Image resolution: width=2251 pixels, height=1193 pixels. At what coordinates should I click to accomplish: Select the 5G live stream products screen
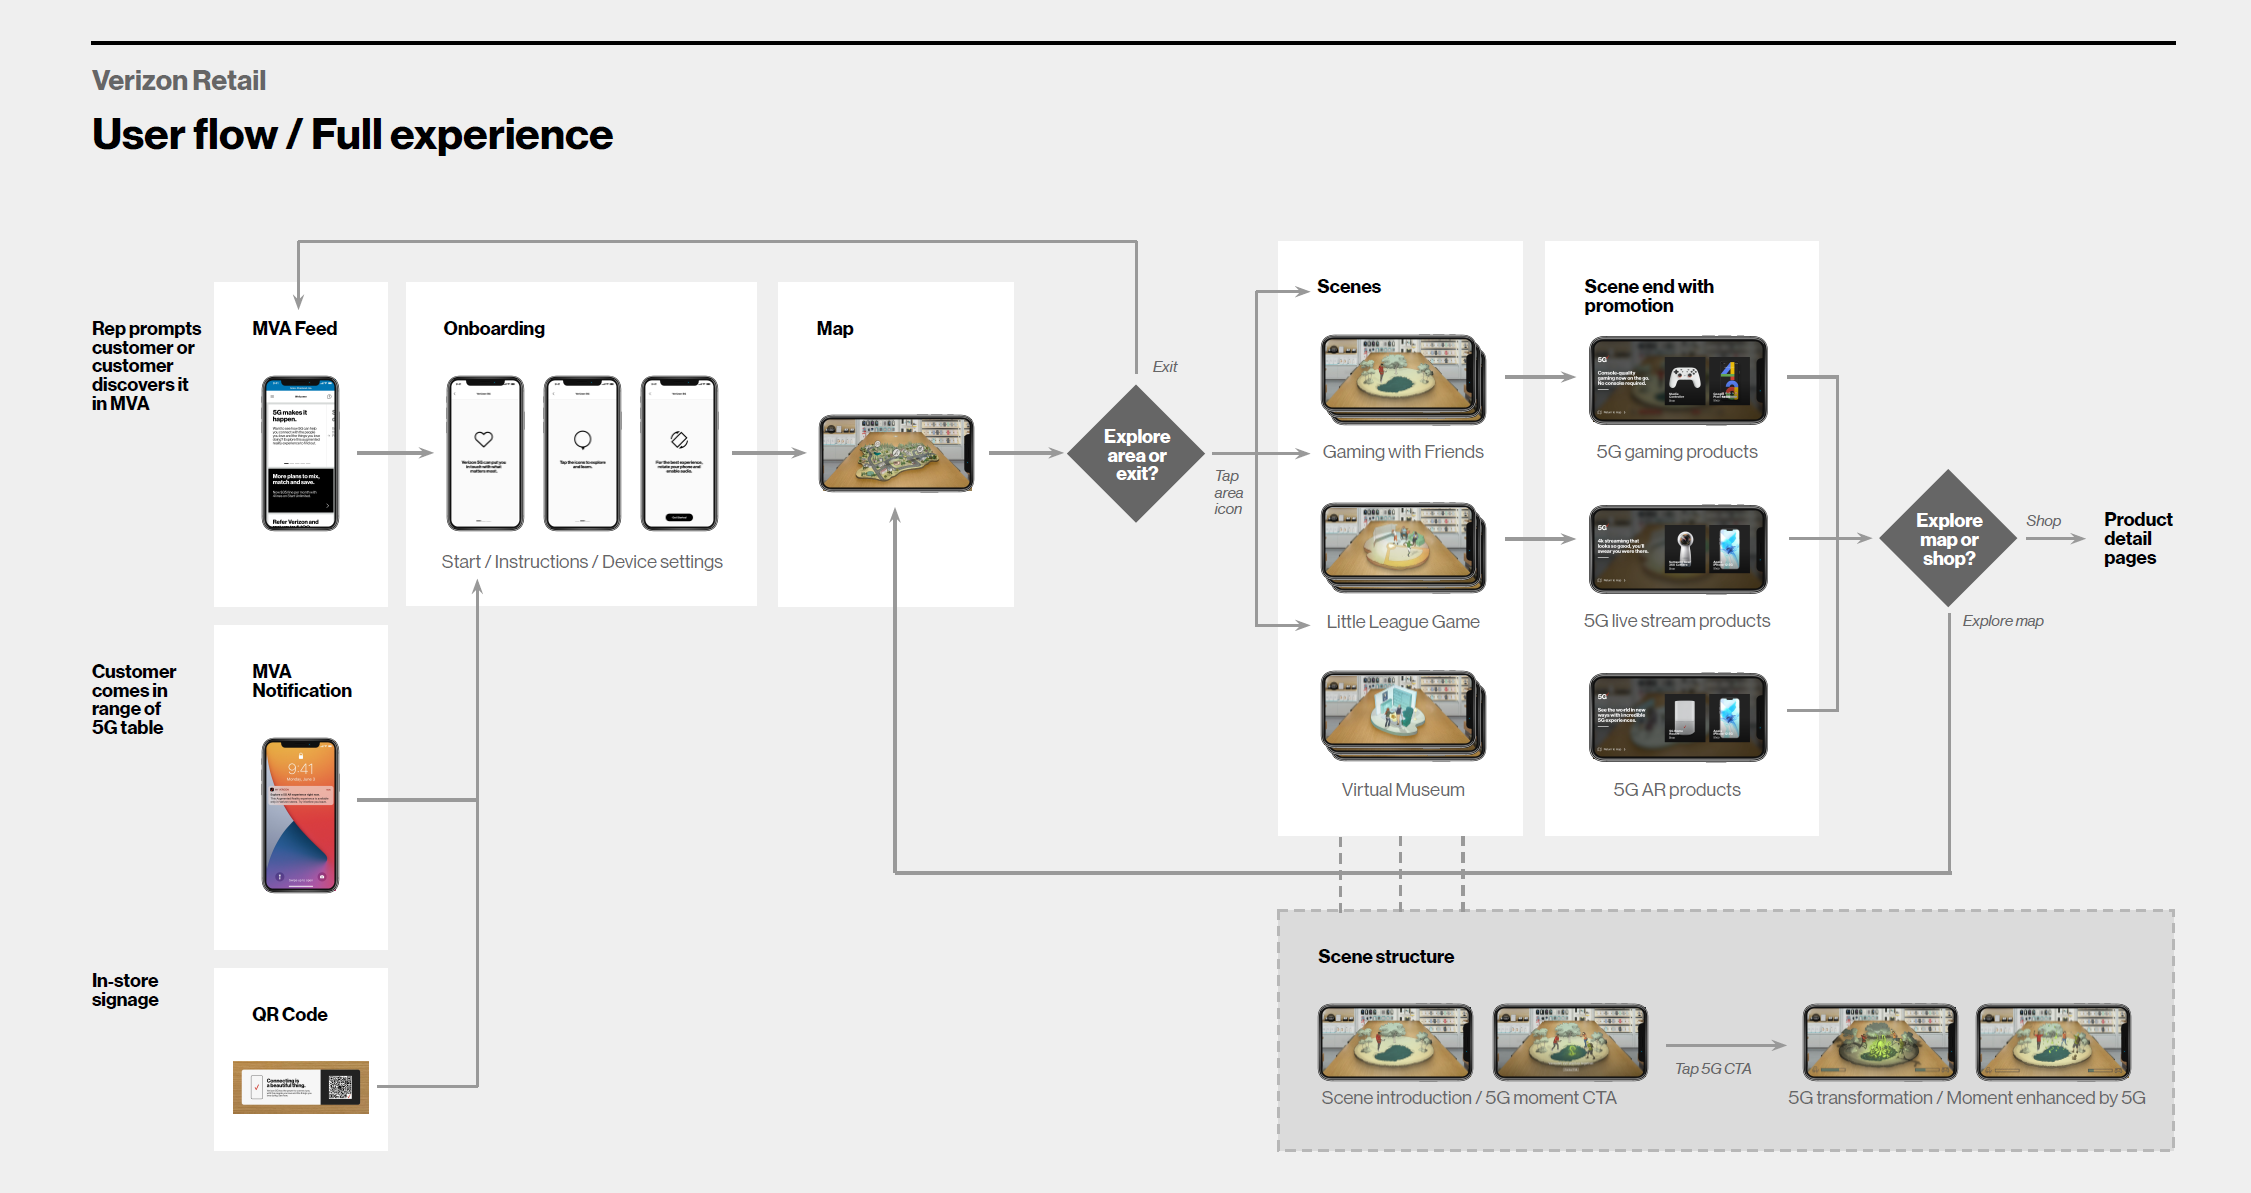click(x=1677, y=548)
